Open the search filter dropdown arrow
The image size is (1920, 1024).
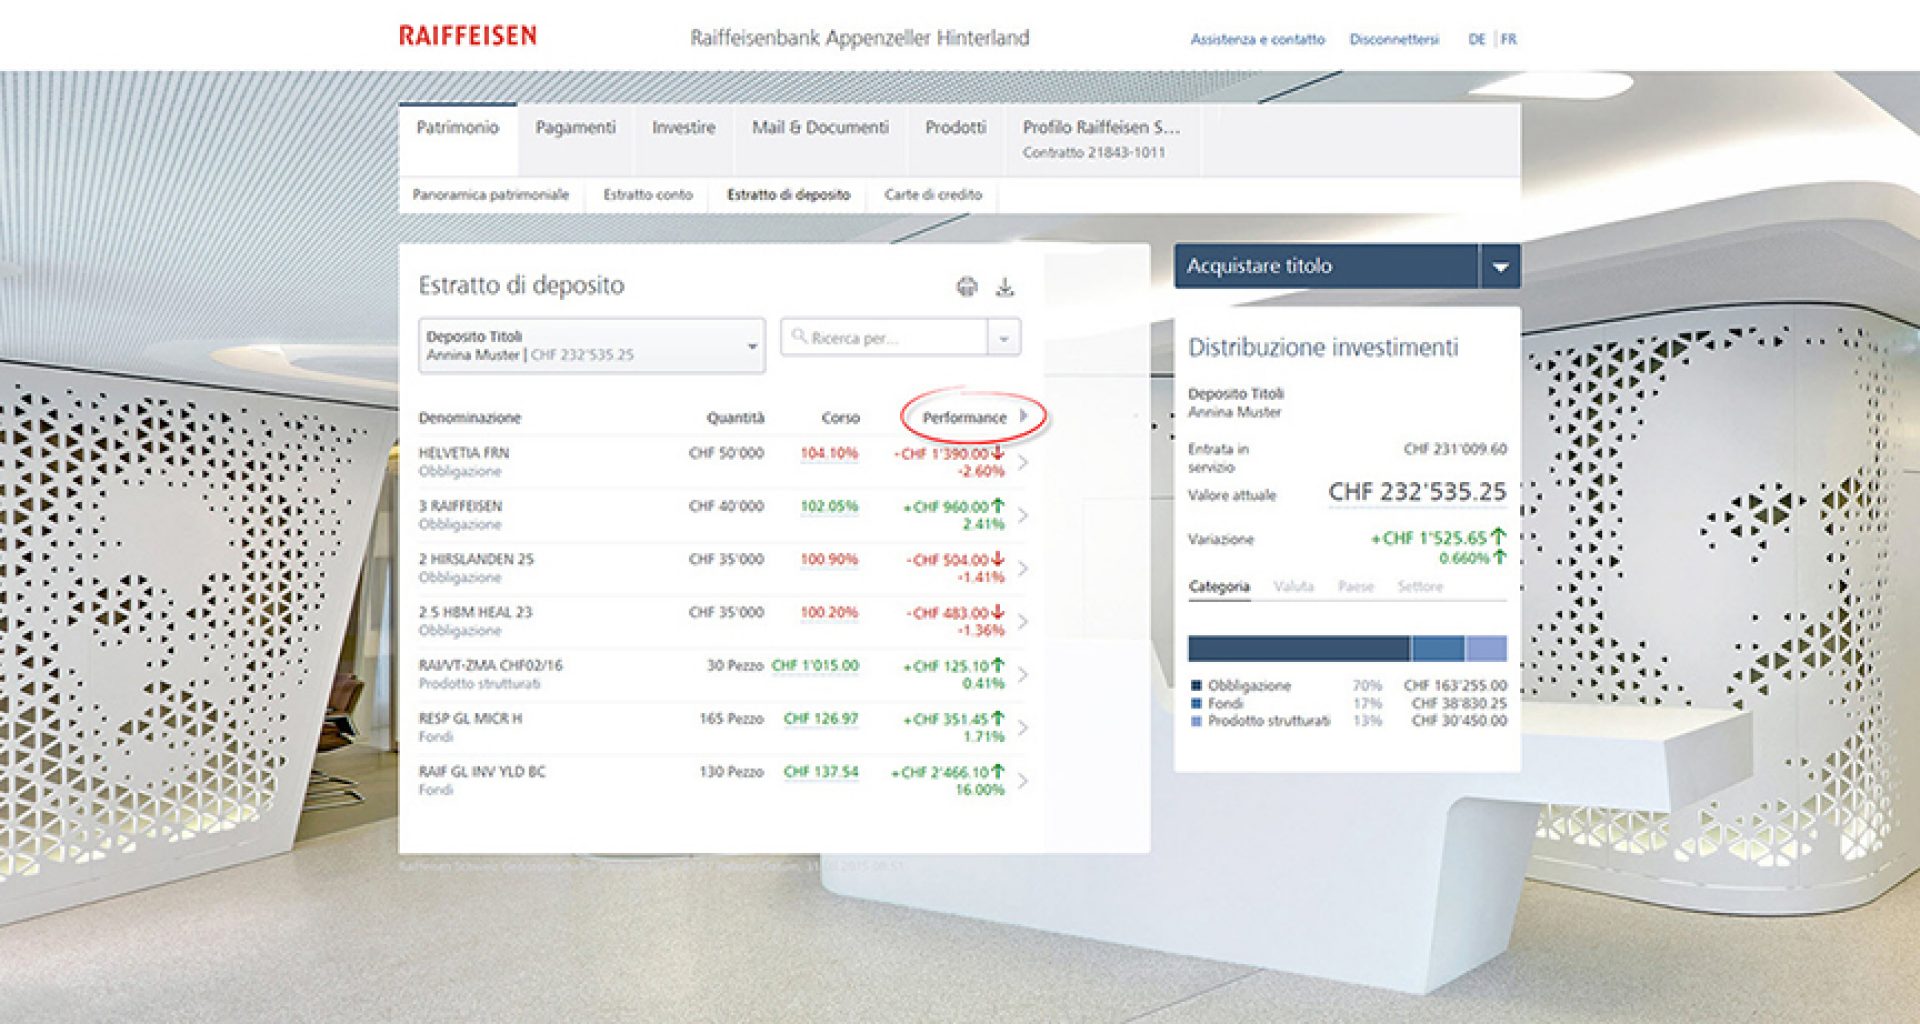(1003, 338)
